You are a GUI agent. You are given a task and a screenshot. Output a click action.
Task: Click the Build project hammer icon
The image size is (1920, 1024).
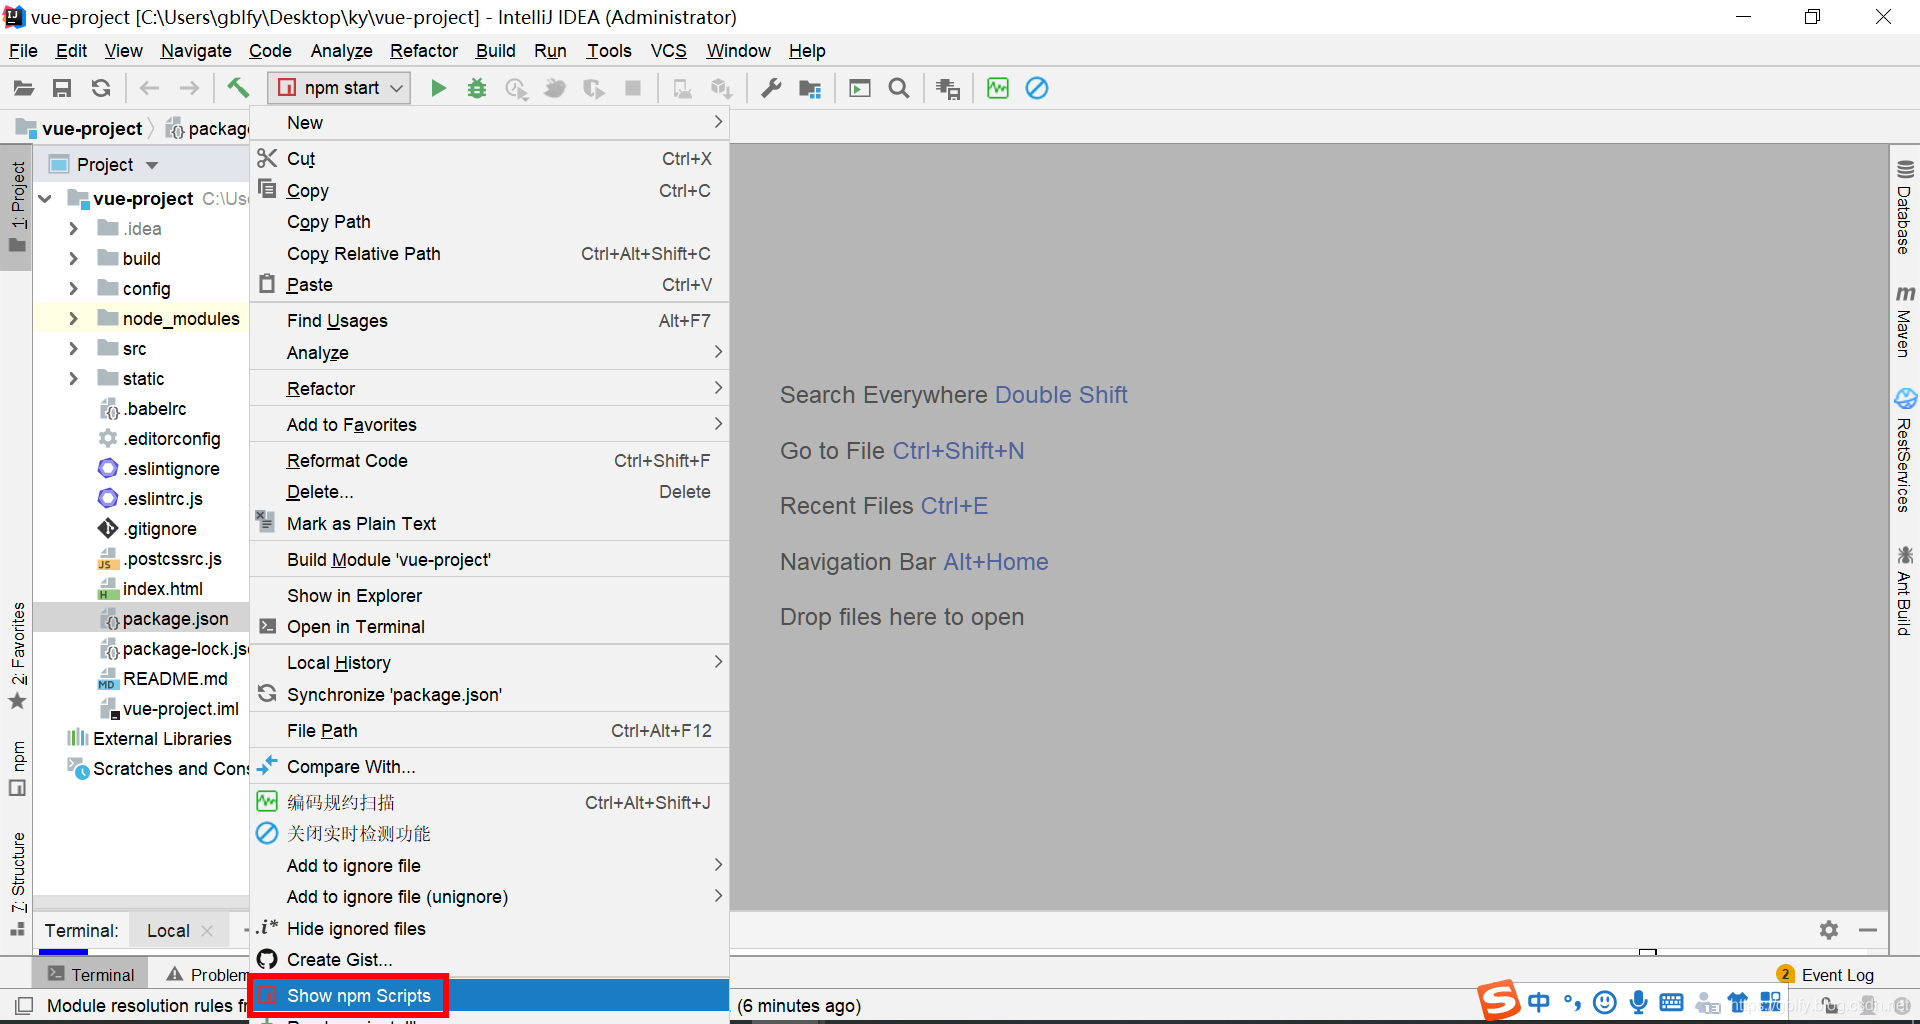coord(238,87)
